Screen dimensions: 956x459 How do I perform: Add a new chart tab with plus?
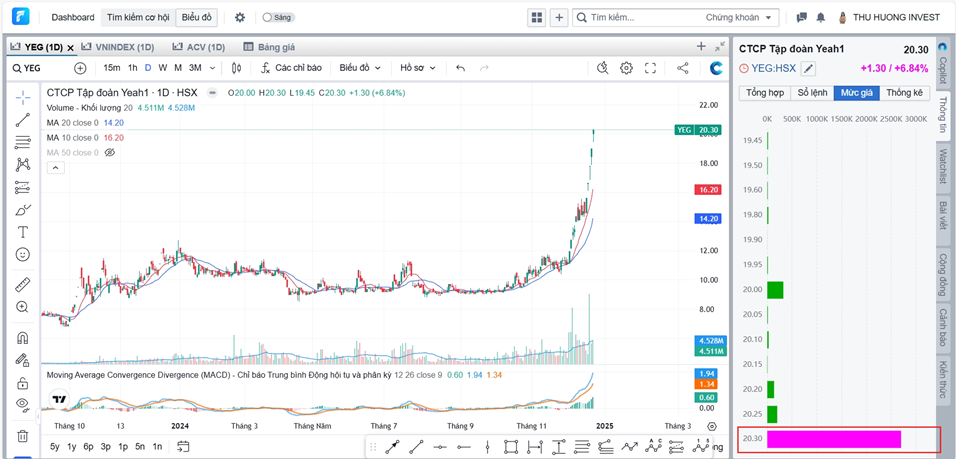coord(701,46)
